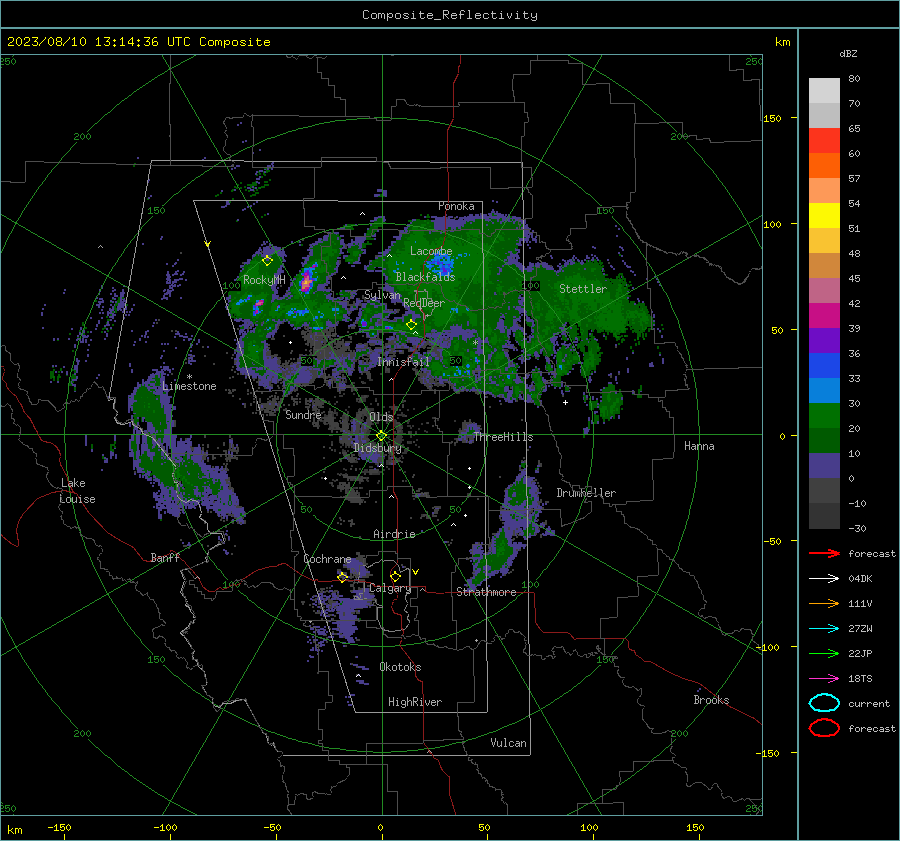Click the Drumheller label
The height and width of the screenshot is (841, 900).
[x=586, y=493]
